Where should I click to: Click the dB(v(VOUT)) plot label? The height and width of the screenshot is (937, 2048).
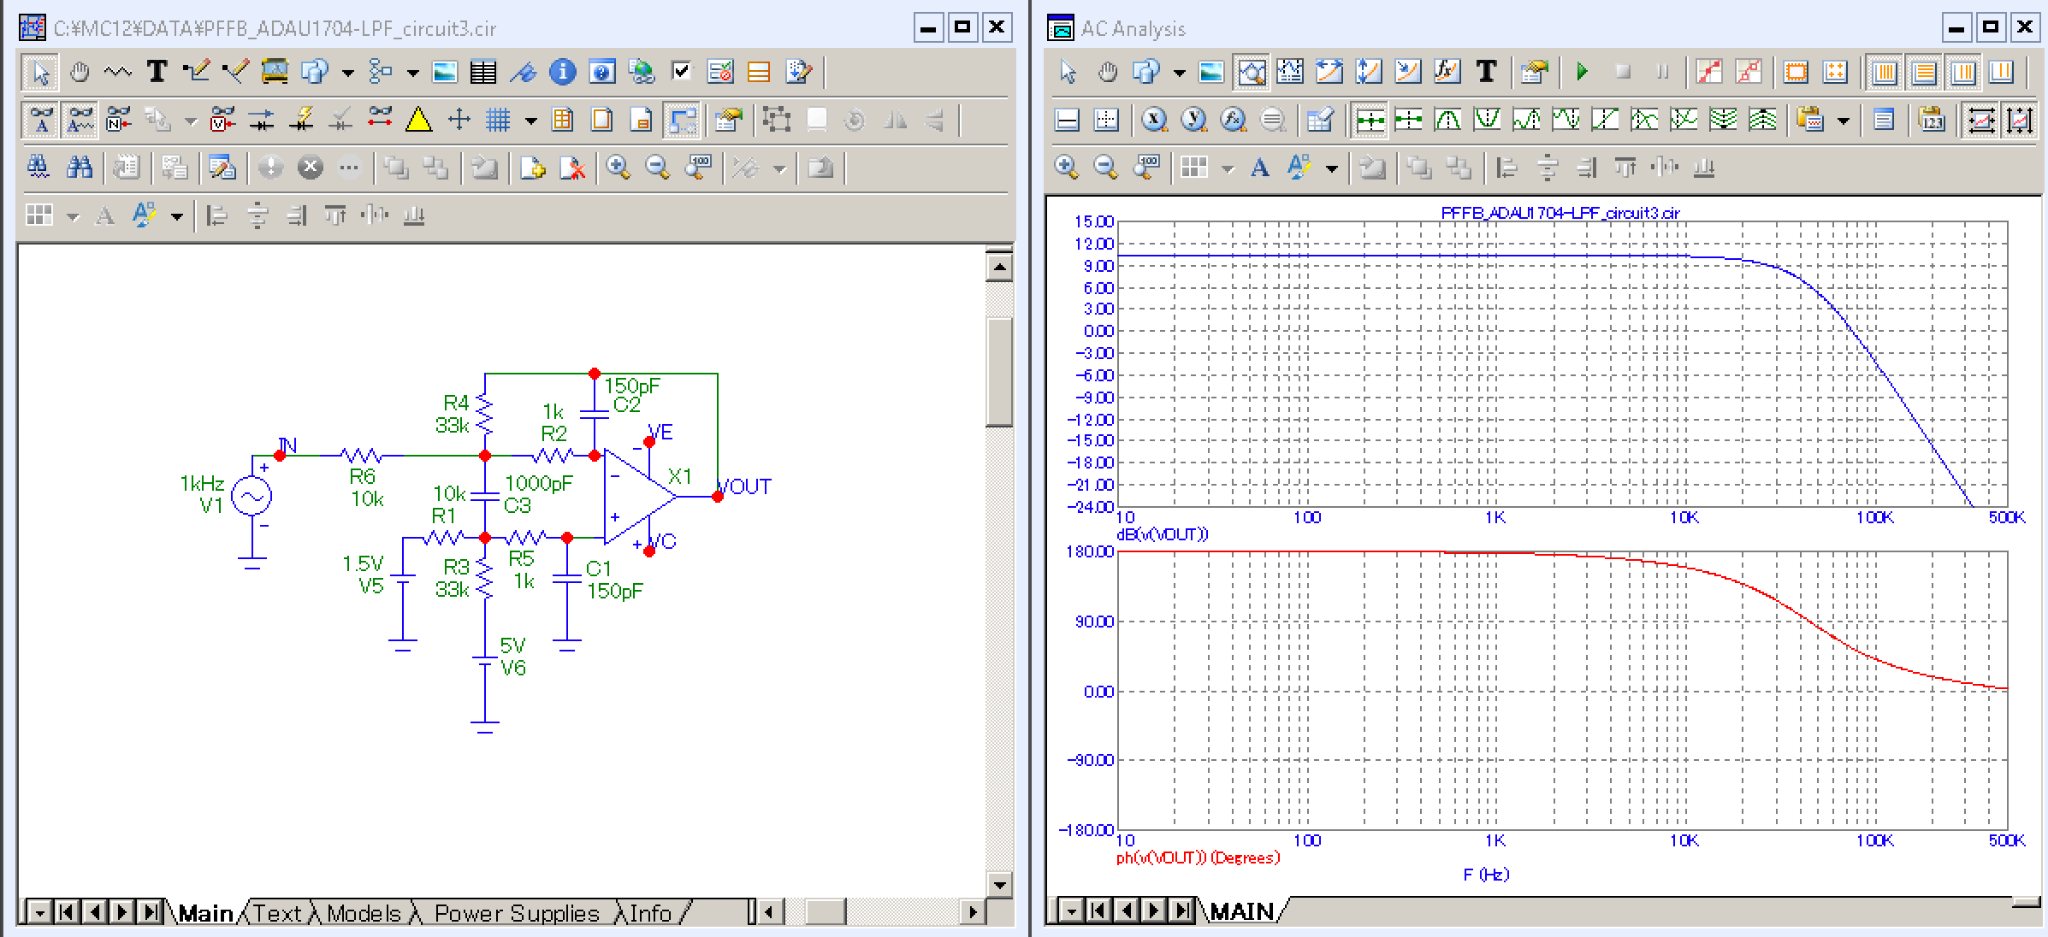(x=1162, y=535)
